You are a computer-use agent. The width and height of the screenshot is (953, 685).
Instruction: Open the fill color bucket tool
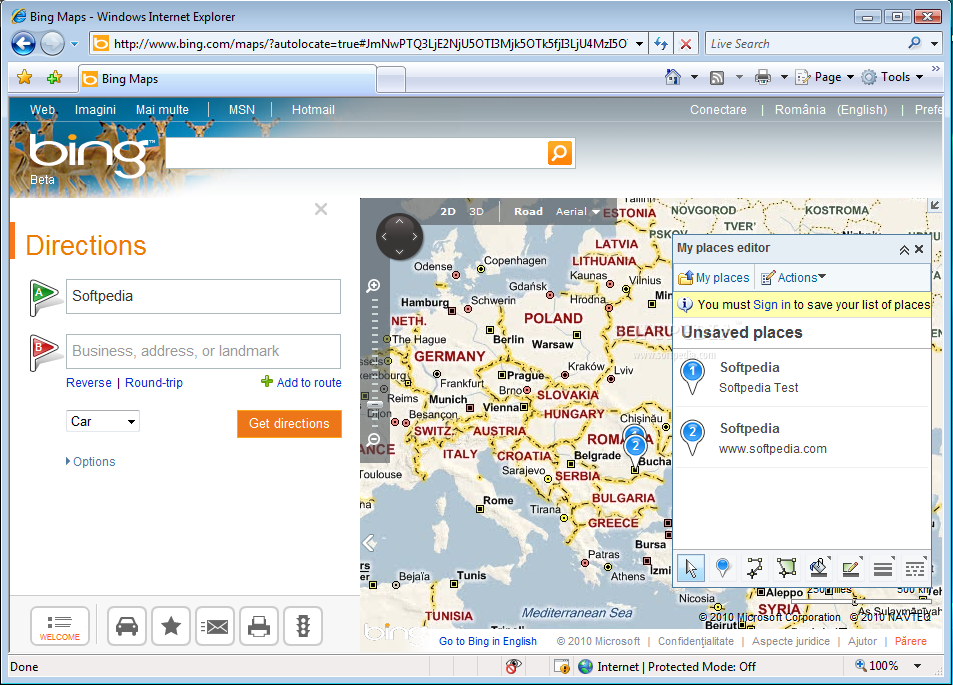coord(819,568)
